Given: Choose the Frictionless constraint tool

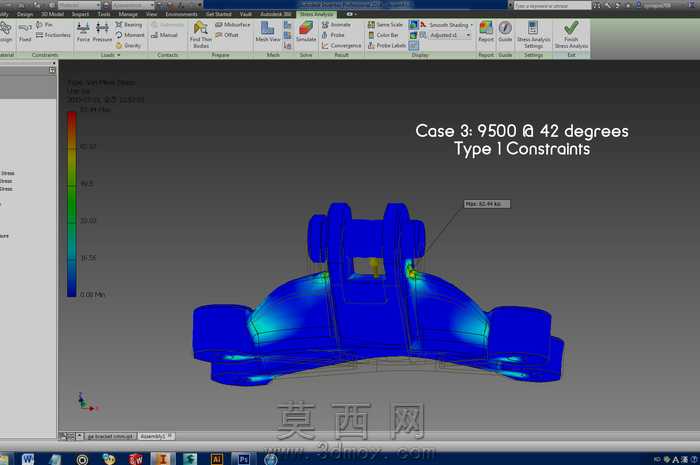Looking at the screenshot, I should point(53,35).
